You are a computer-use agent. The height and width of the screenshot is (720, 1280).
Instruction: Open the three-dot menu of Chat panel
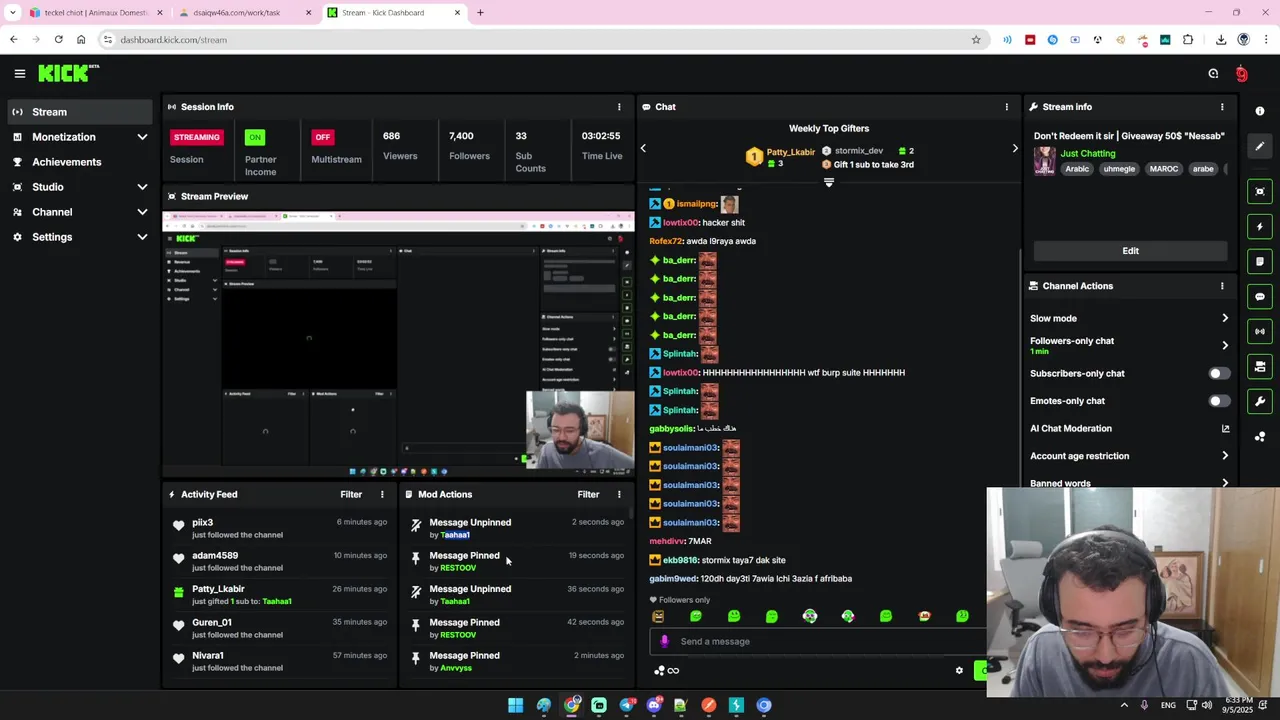tap(1007, 107)
